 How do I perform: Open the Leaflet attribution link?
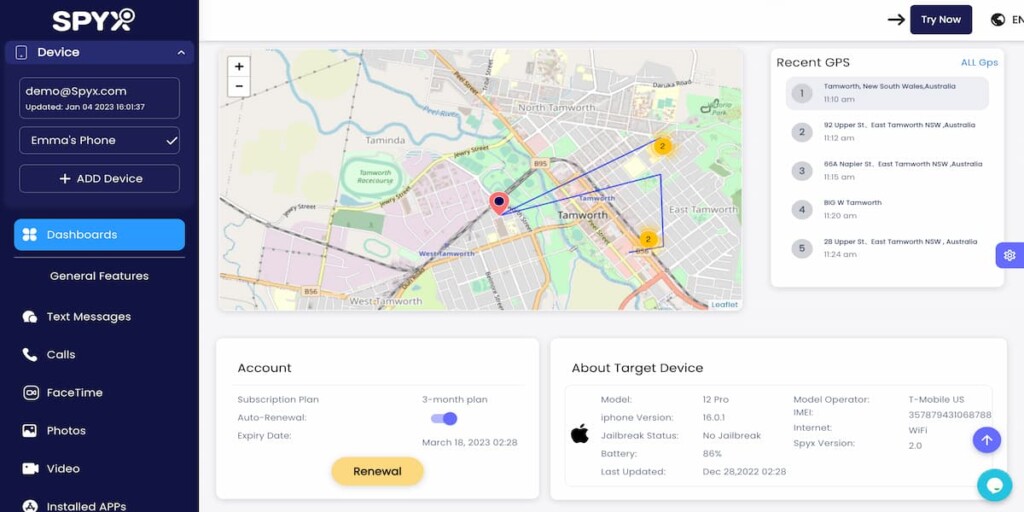point(724,305)
